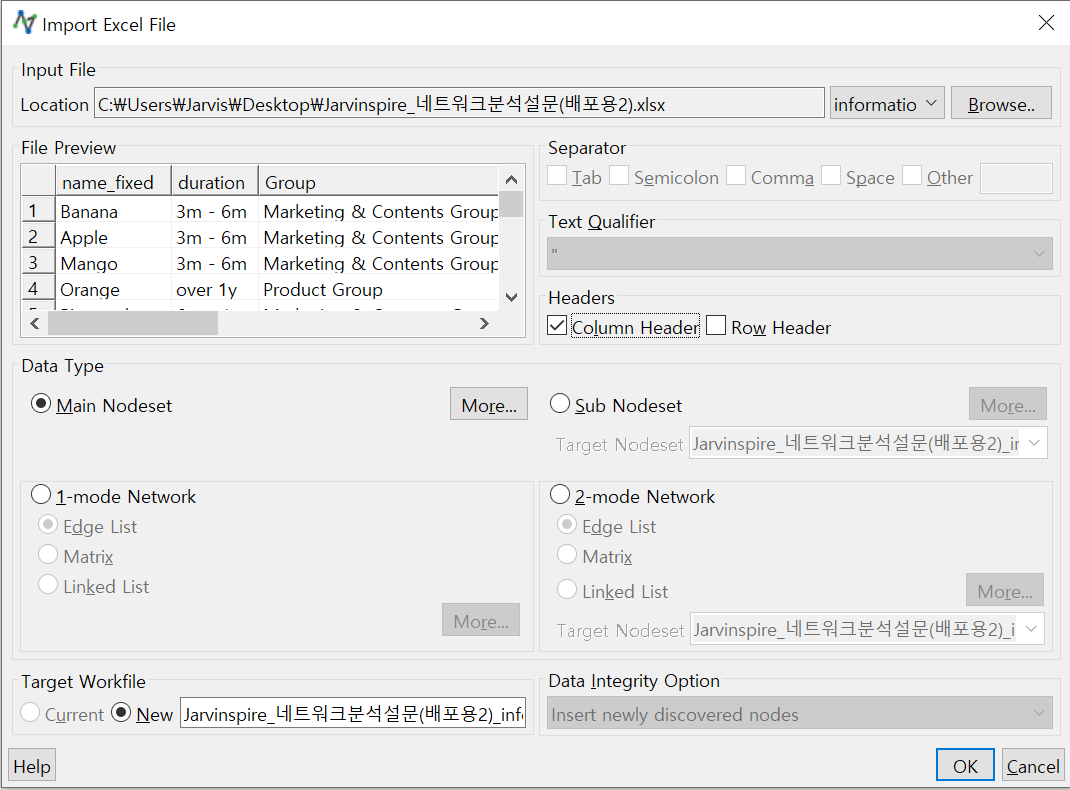Click the Other separator text field
The height and width of the screenshot is (790, 1070).
point(1016,178)
